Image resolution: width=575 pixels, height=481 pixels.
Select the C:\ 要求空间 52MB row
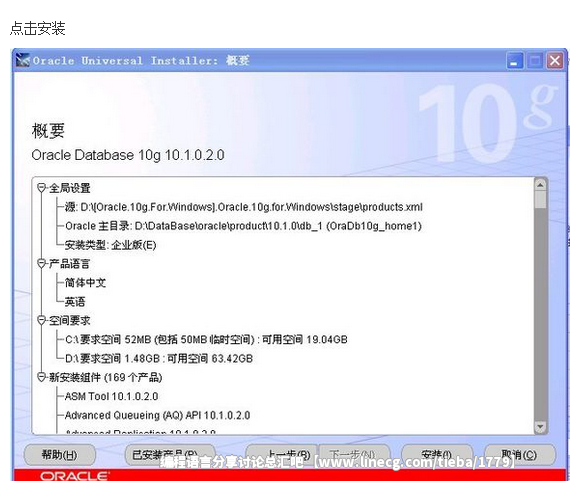click(206, 339)
